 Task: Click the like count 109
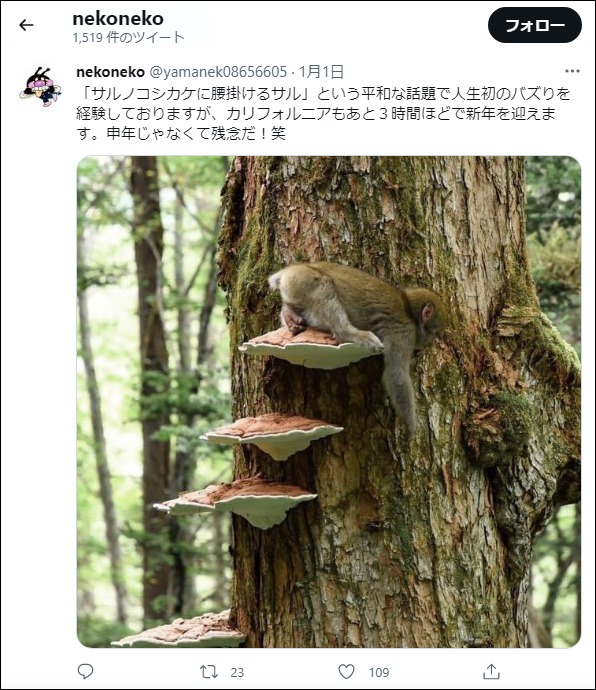pos(379,672)
